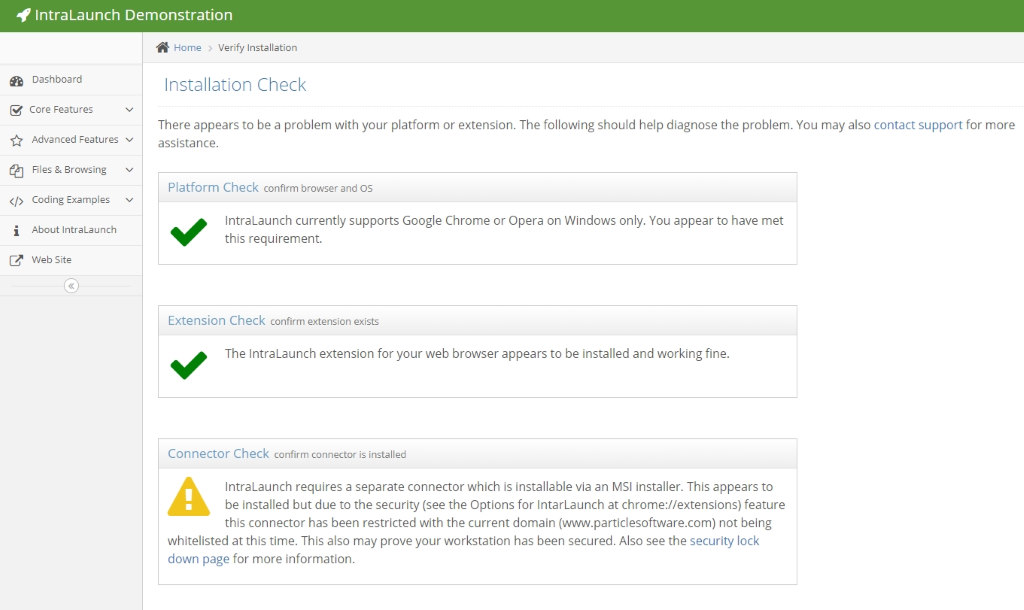This screenshot has width=1024, height=610.
Task: Click the Installation Check page title
Action: point(235,85)
